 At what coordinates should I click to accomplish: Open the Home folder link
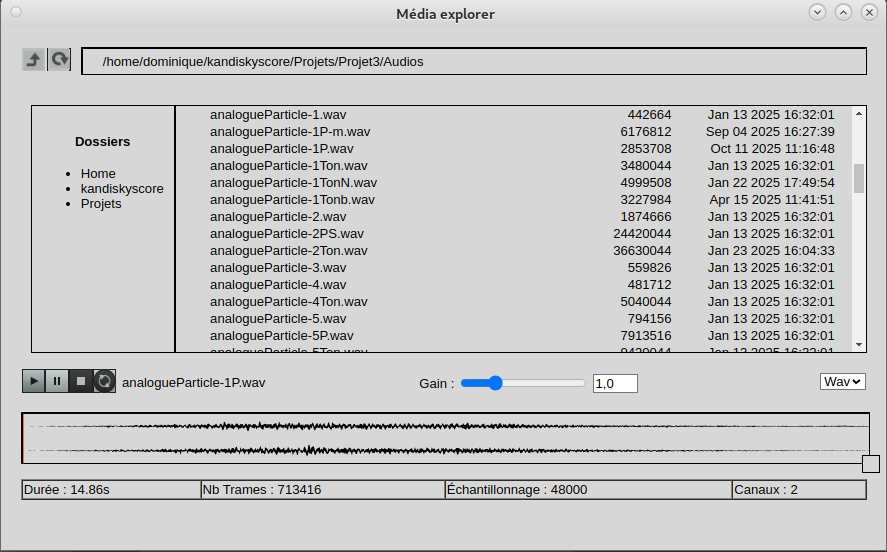coord(98,173)
